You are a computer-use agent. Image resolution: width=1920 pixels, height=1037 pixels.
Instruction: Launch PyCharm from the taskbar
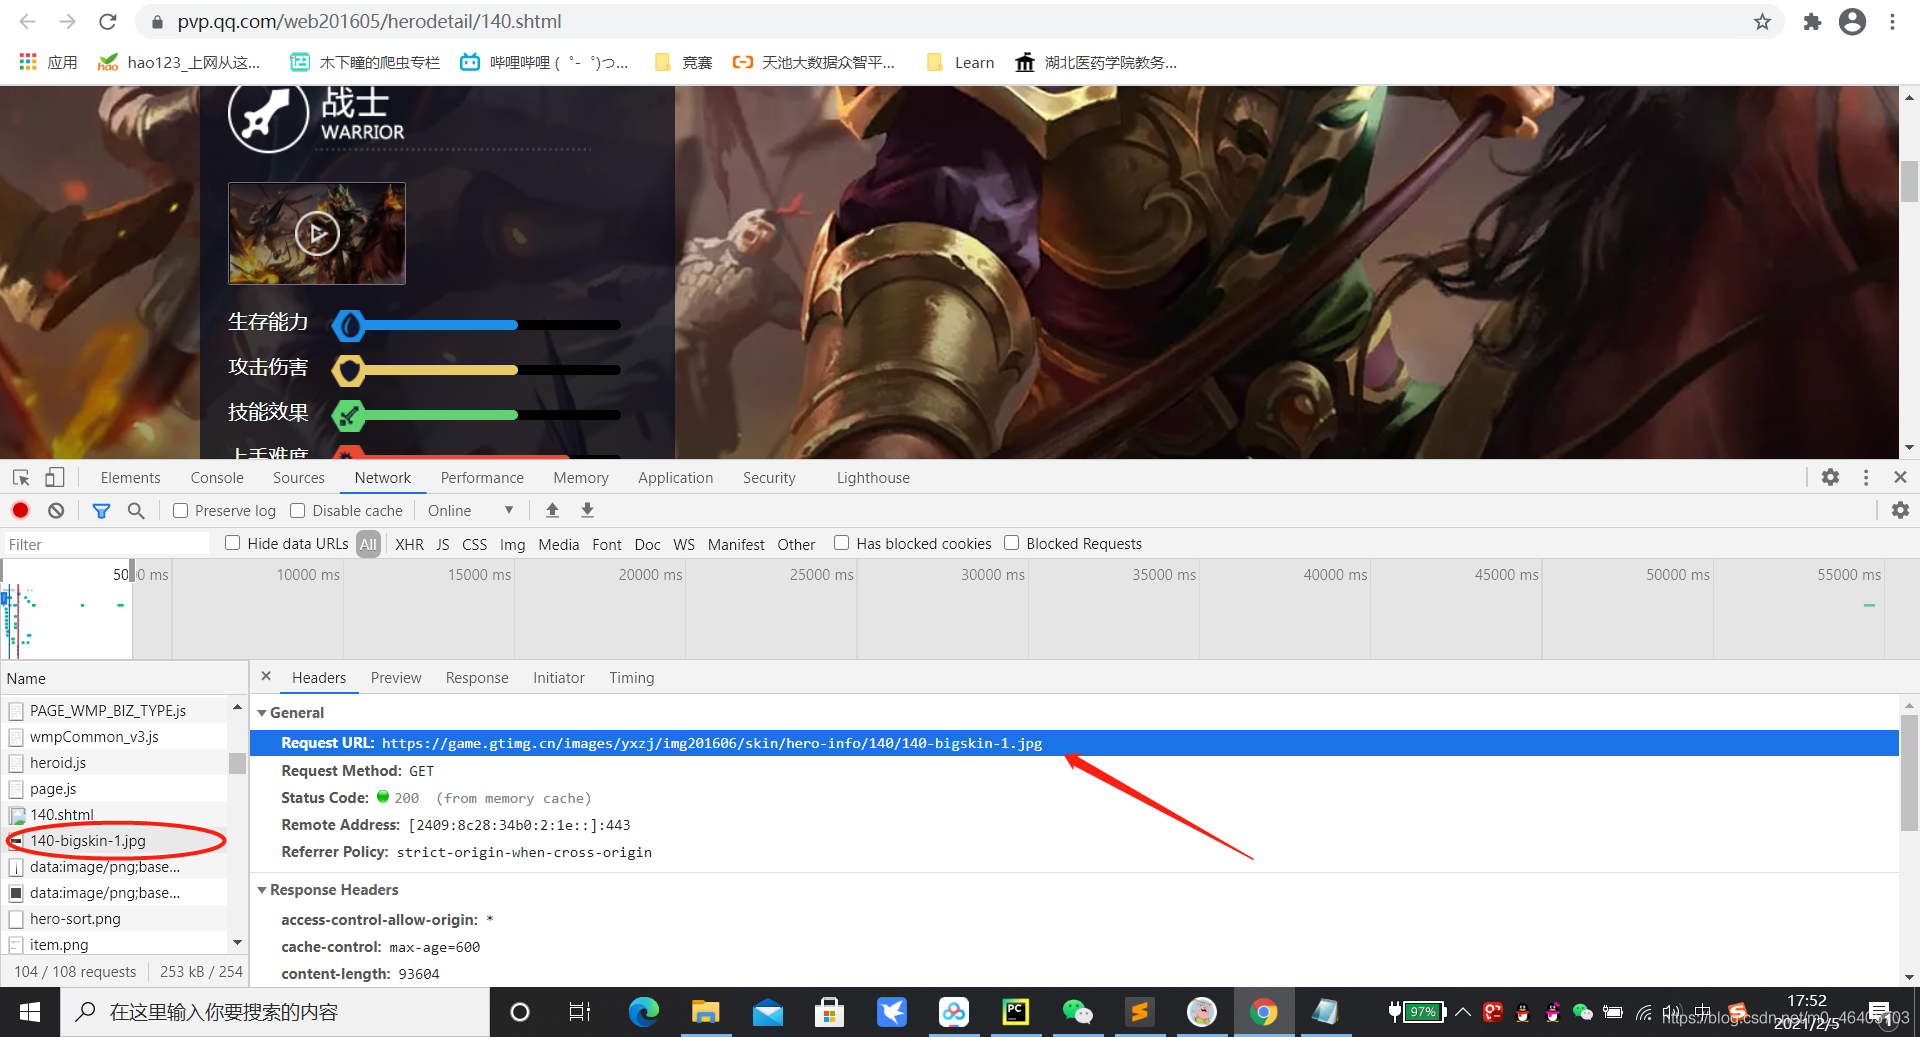[1015, 1012]
